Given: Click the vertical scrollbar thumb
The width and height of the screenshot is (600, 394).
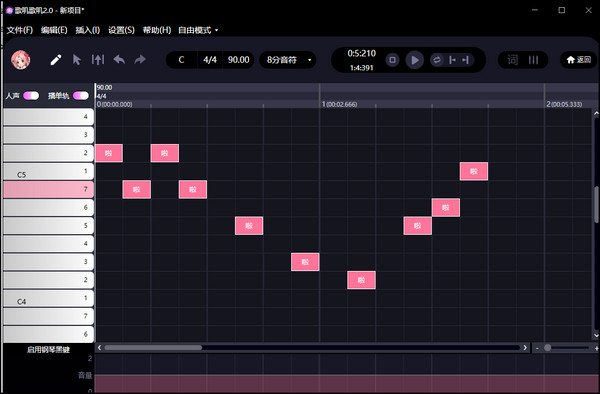Looking at the screenshot, I should point(596,204).
